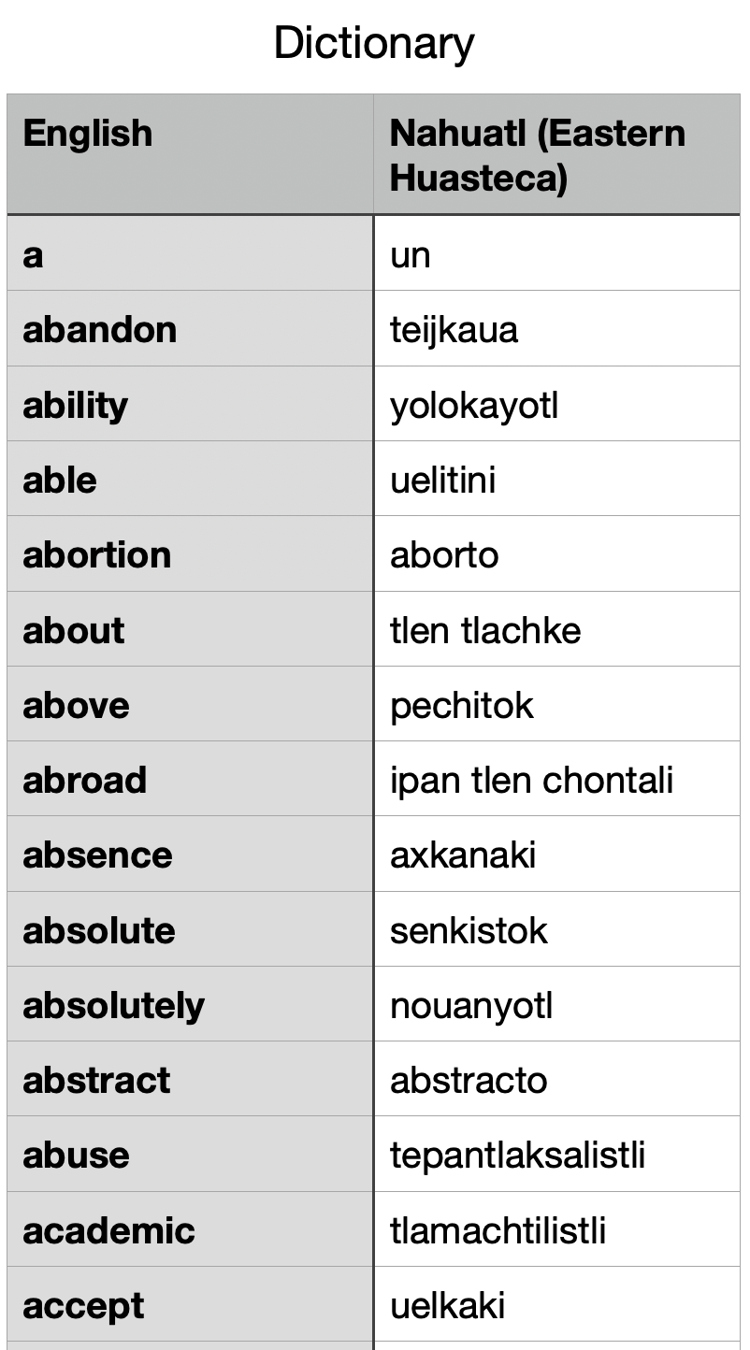Select the 'ability' row header cell
This screenshot has height=1350, width=750.
point(76,405)
